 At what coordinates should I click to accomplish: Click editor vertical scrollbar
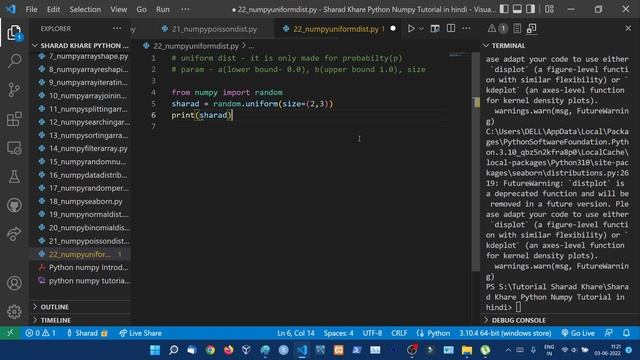pos(476,163)
